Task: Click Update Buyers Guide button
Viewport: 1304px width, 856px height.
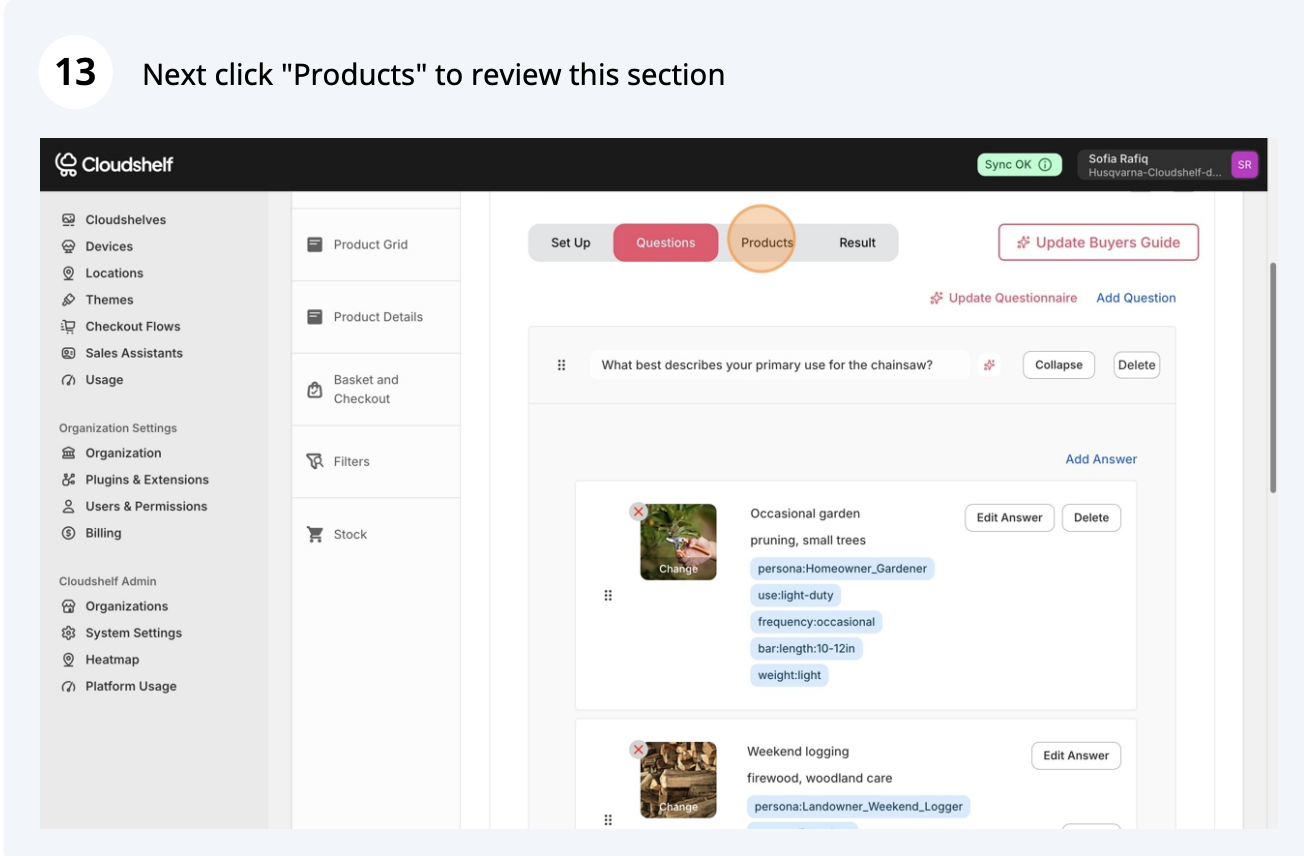Action: tap(1098, 242)
